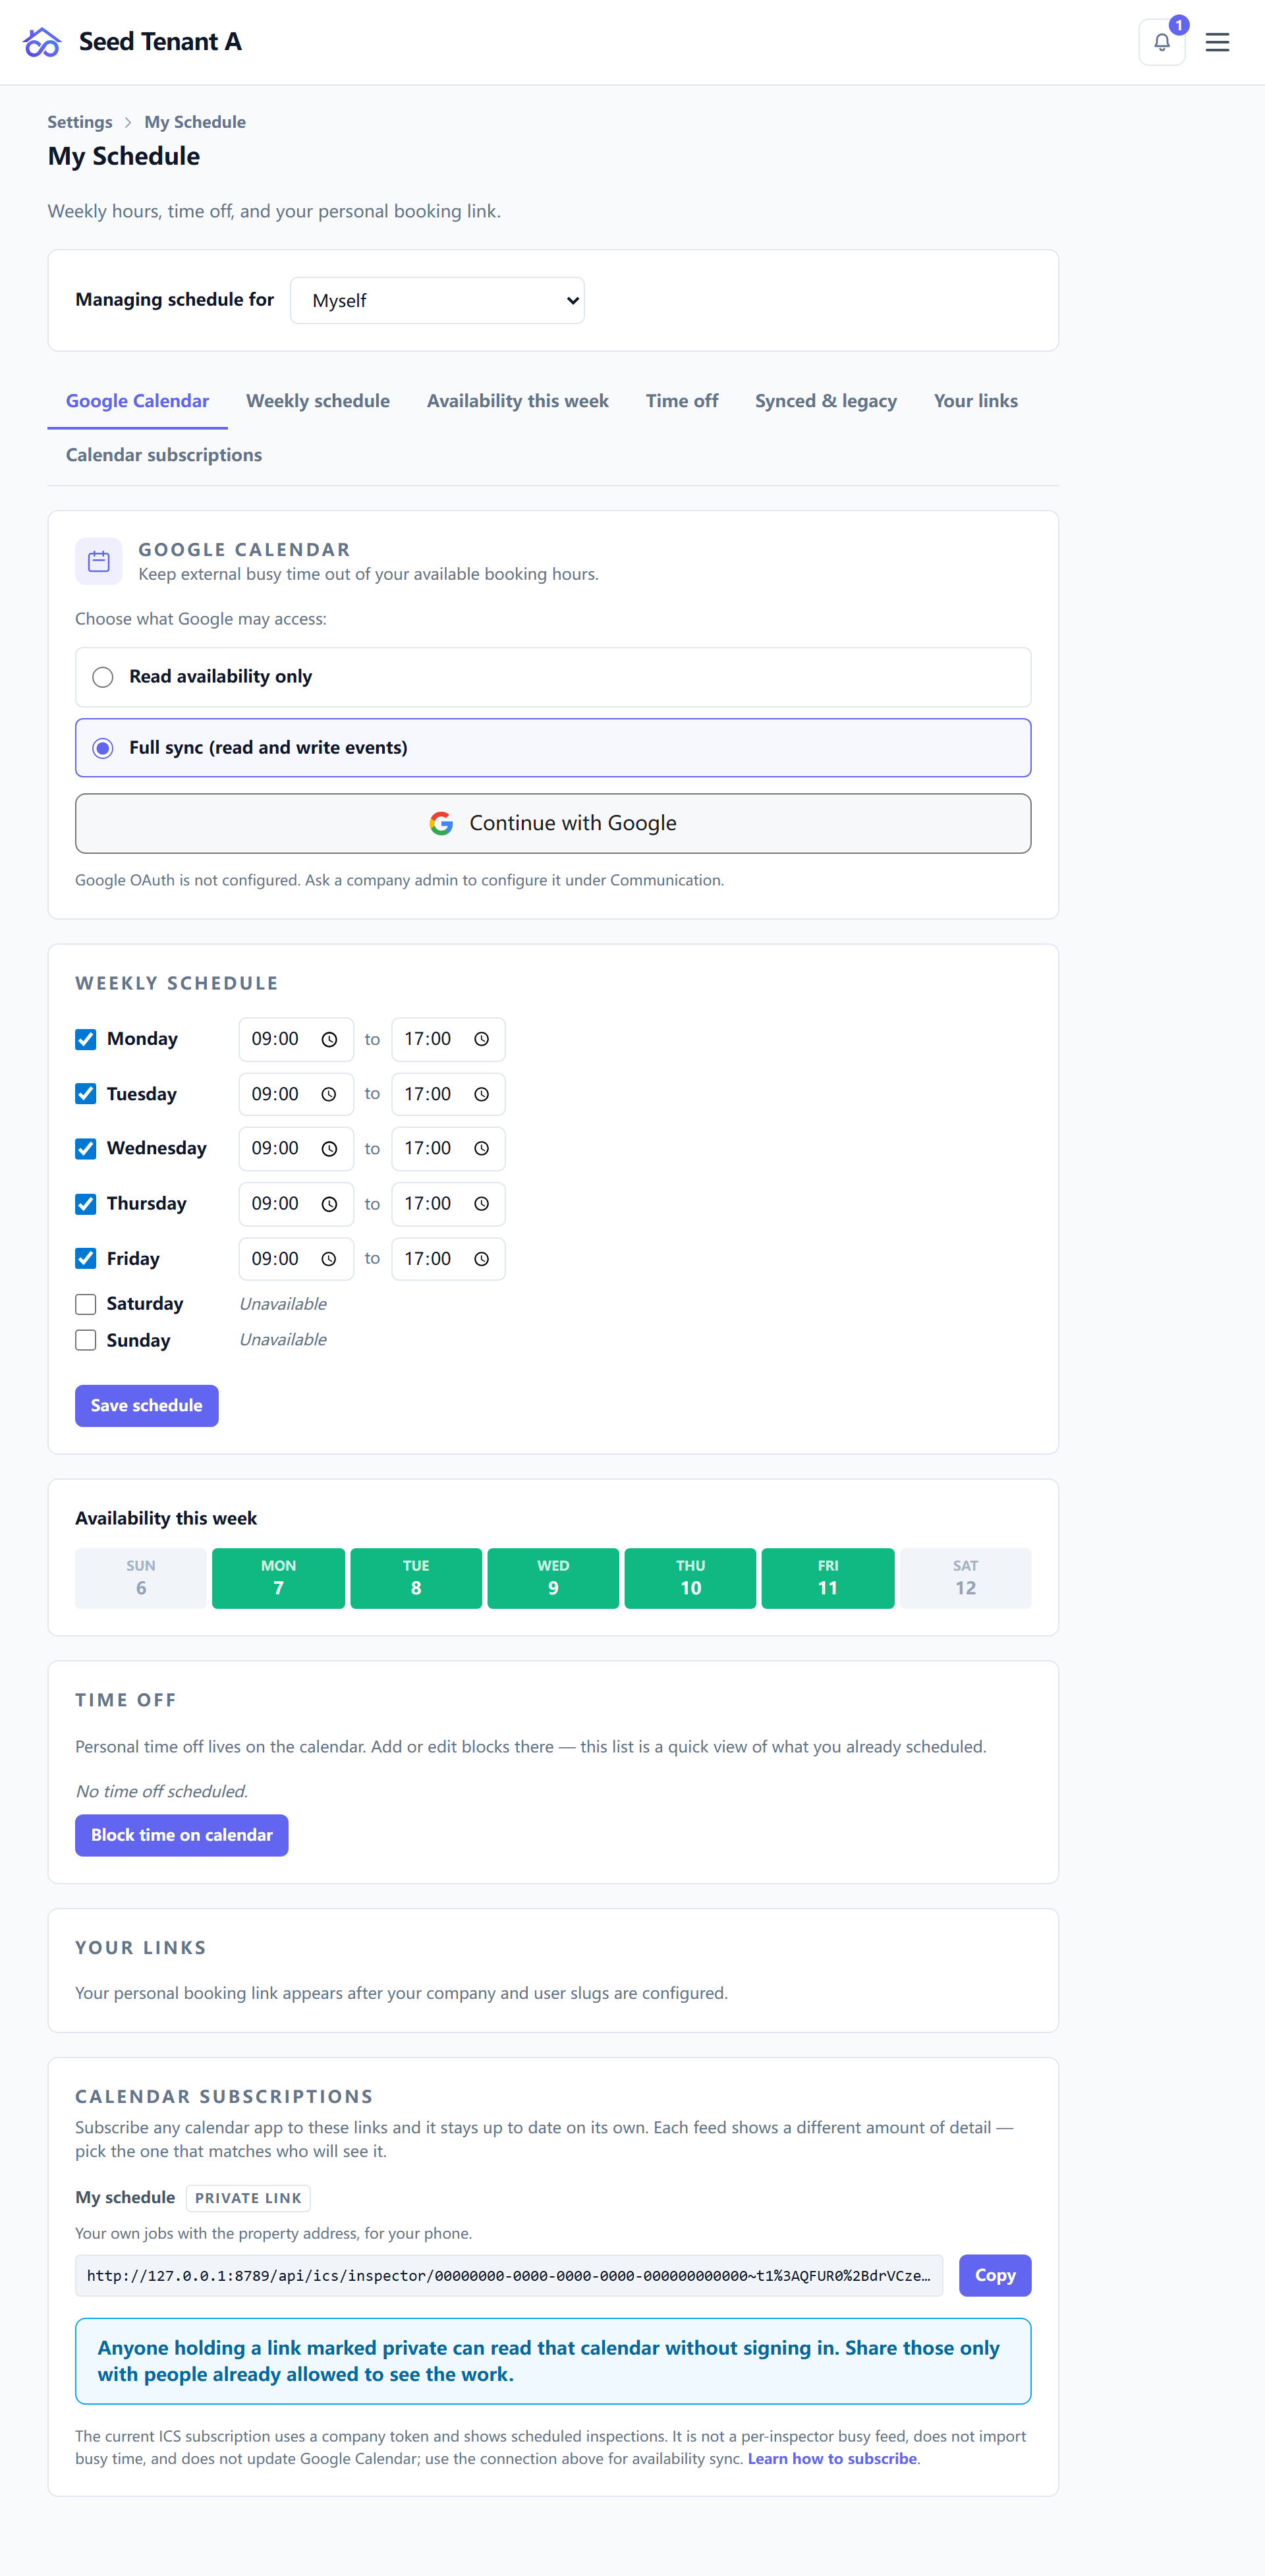Open the Time off tab

(682, 401)
